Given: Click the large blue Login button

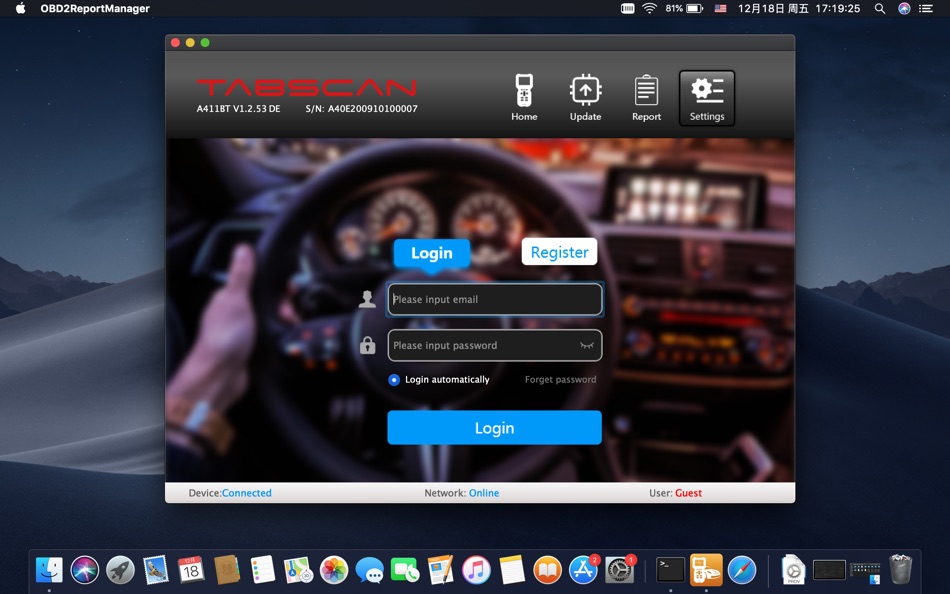Looking at the screenshot, I should coord(494,427).
